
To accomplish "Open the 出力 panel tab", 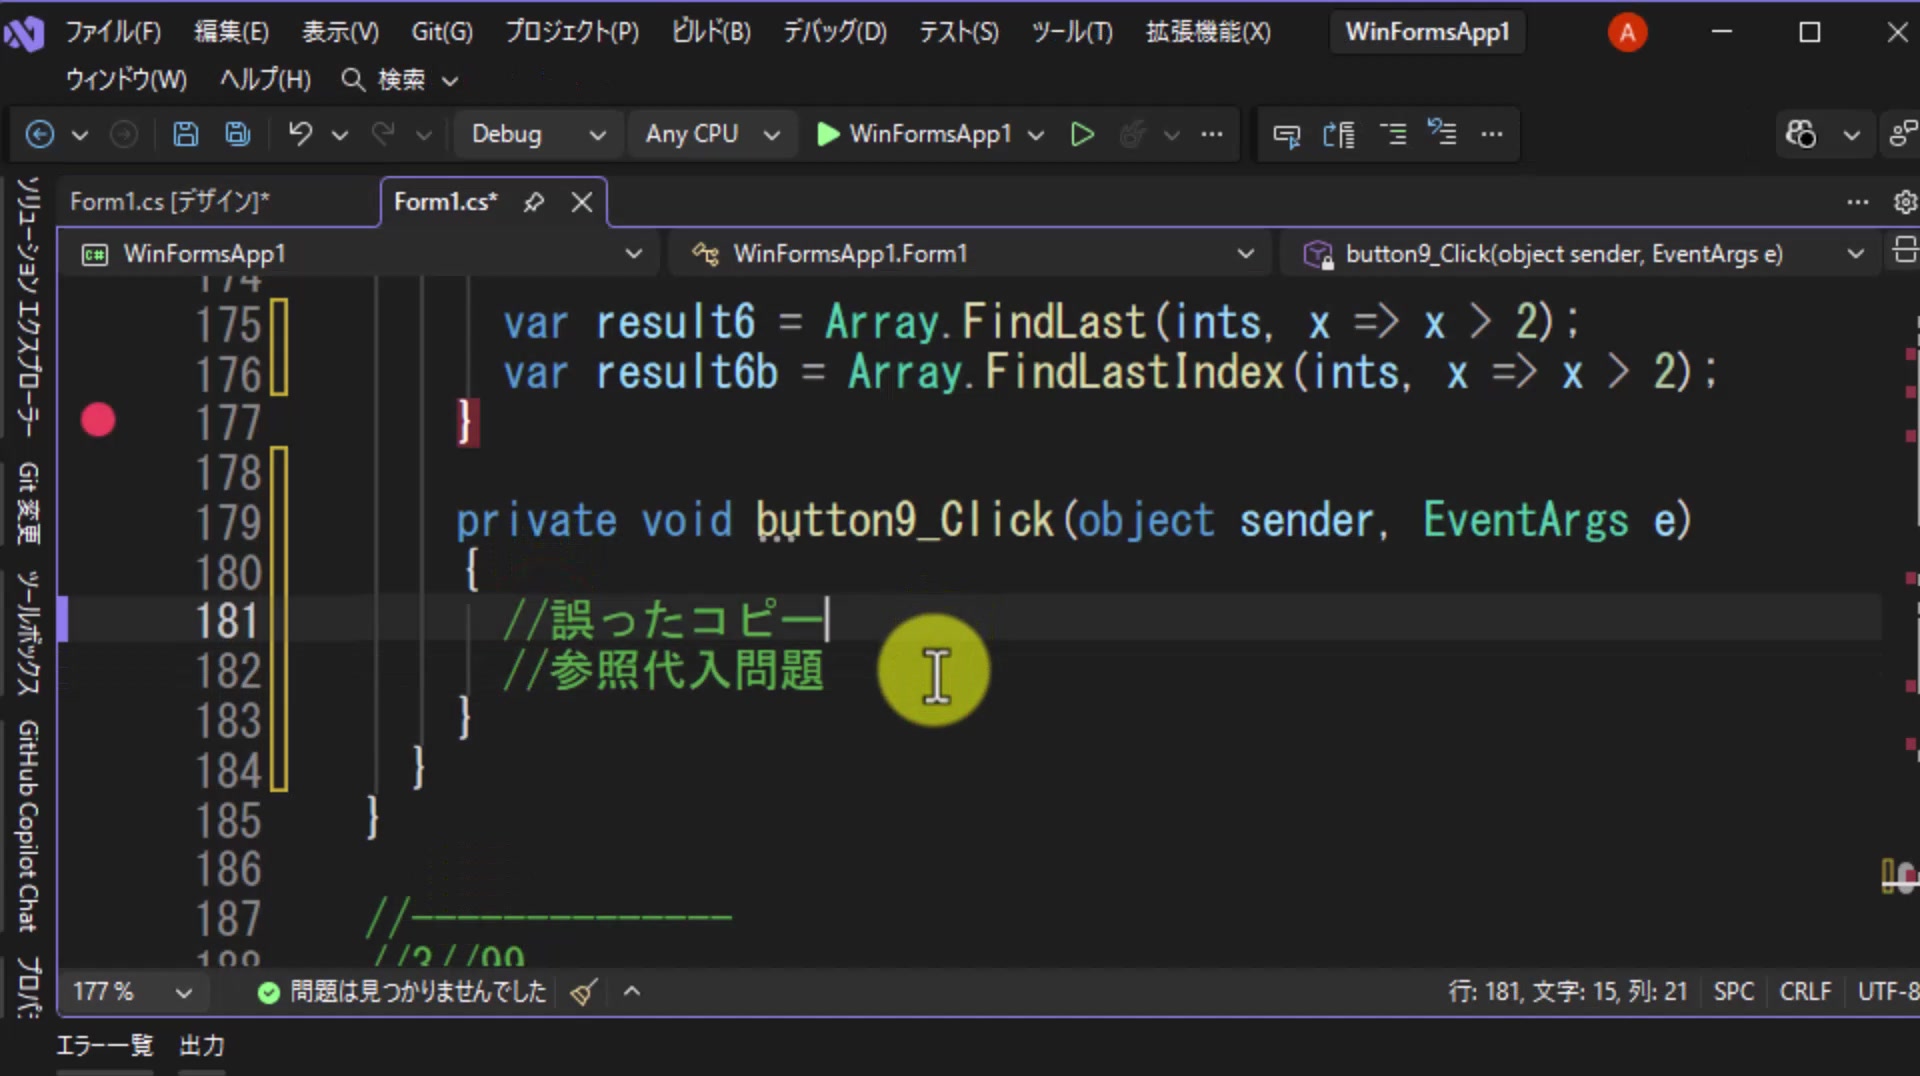I will [202, 1046].
